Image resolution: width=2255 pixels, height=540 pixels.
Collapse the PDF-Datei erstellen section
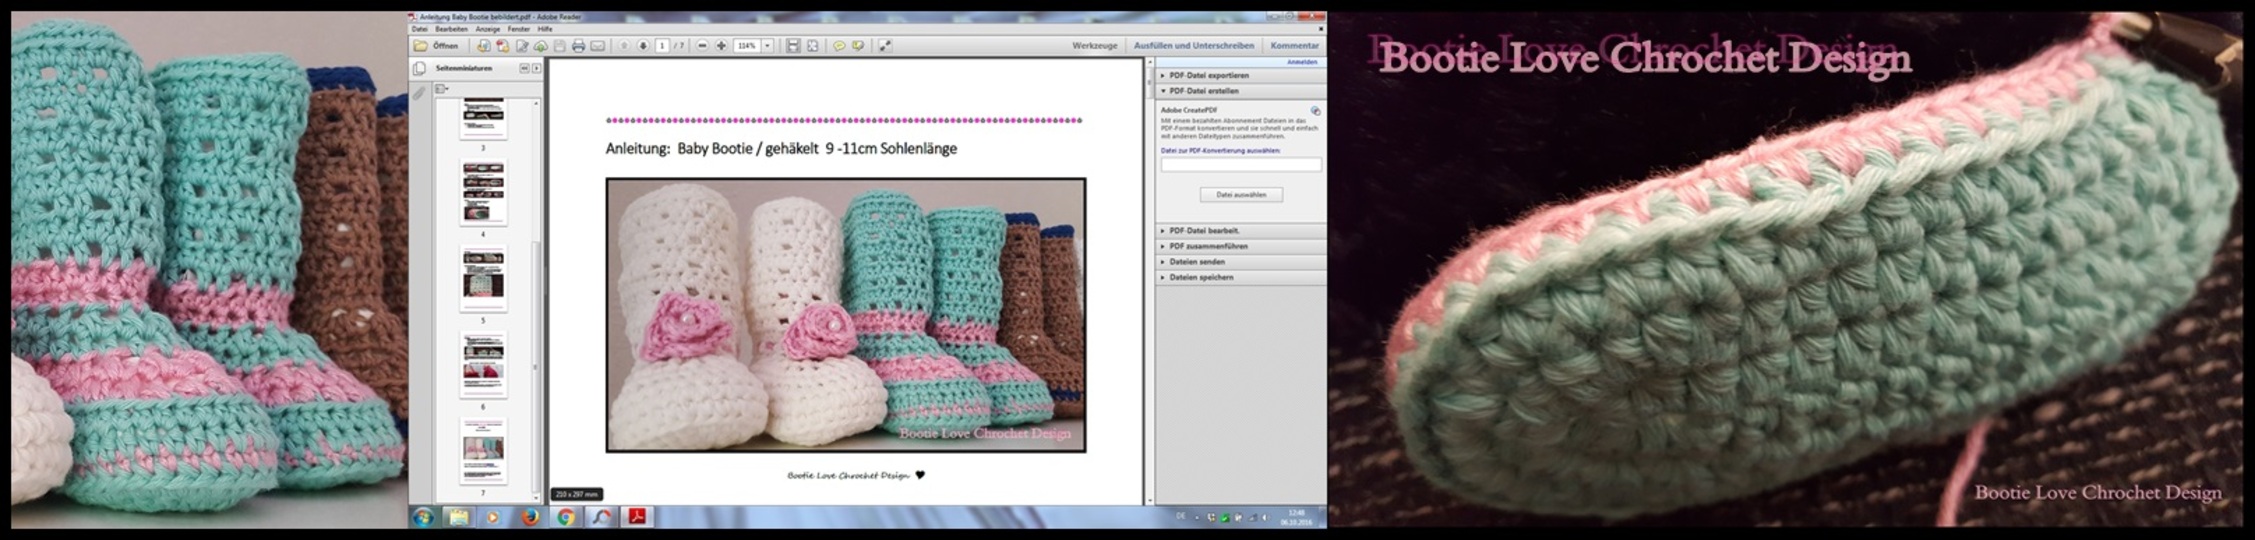point(1203,91)
